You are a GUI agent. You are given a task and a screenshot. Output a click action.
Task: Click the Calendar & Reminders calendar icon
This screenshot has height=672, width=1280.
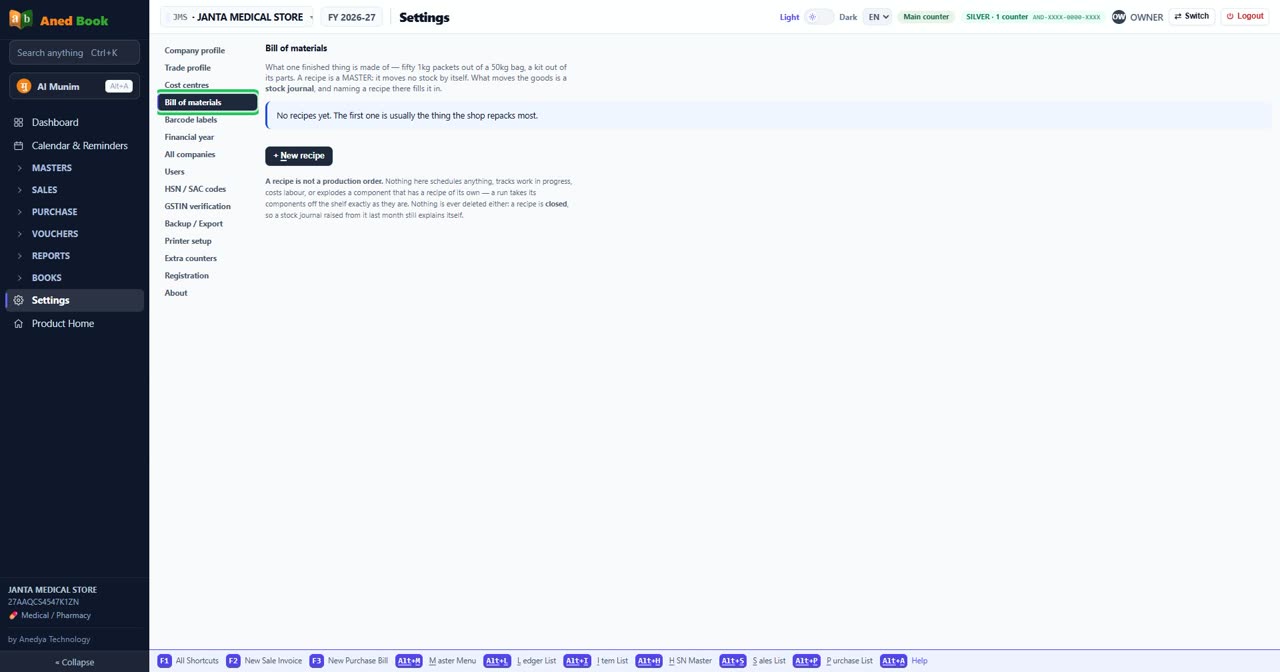pyautogui.click(x=18, y=145)
